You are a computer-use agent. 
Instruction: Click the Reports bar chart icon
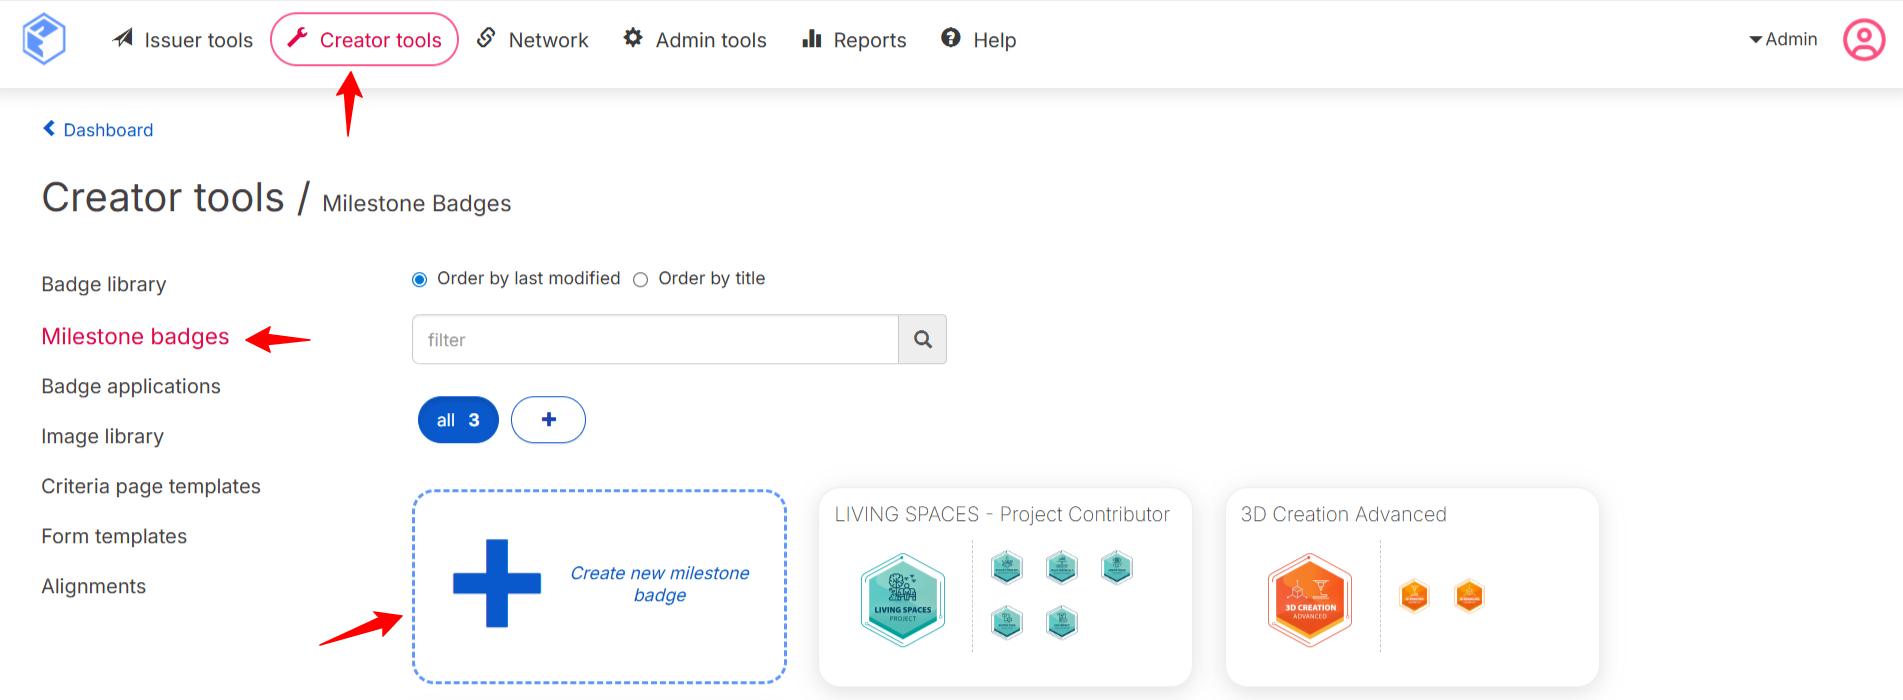812,39
